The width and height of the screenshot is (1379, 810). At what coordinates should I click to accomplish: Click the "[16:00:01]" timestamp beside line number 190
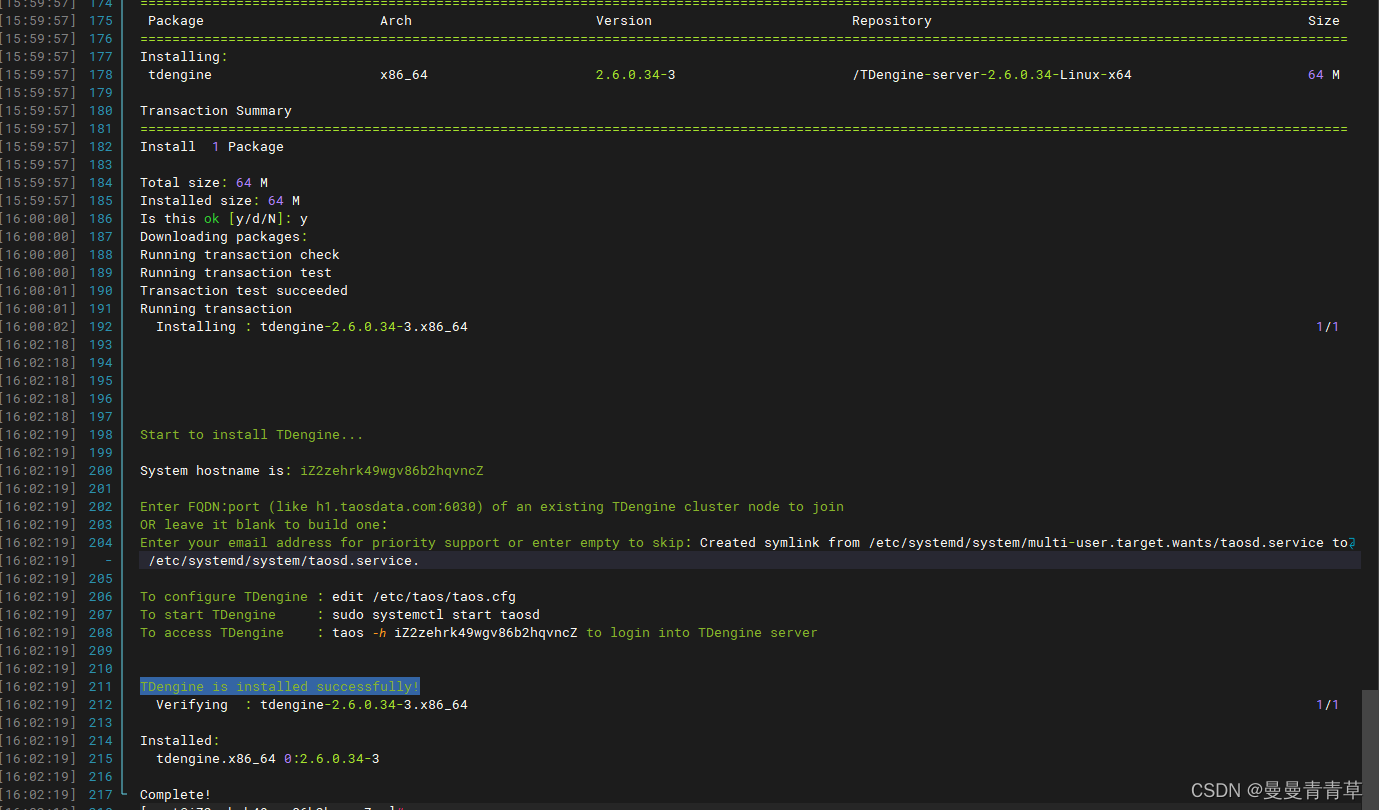38,291
